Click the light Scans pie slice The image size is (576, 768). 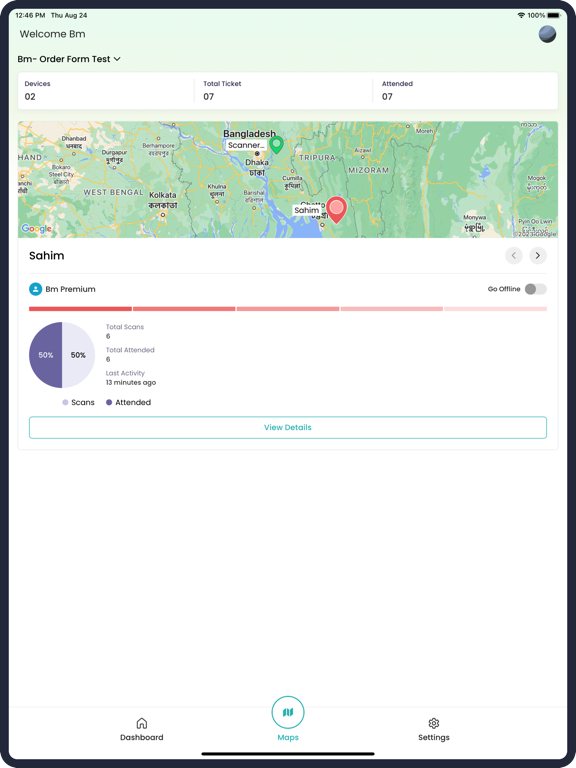[x=79, y=355]
